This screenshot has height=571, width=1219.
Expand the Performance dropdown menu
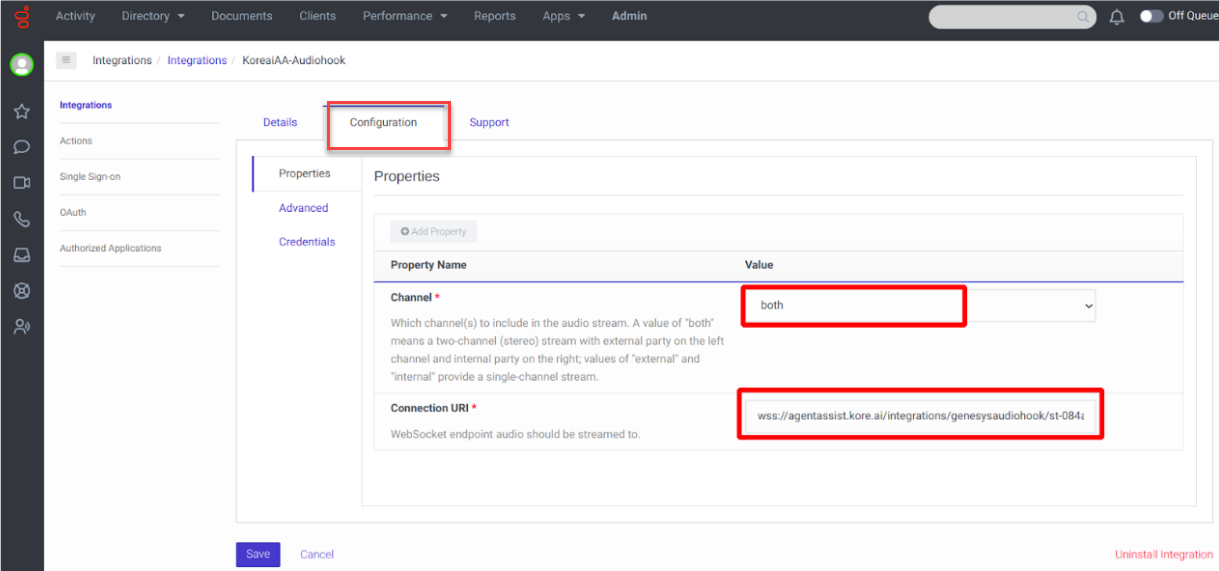click(x=405, y=16)
